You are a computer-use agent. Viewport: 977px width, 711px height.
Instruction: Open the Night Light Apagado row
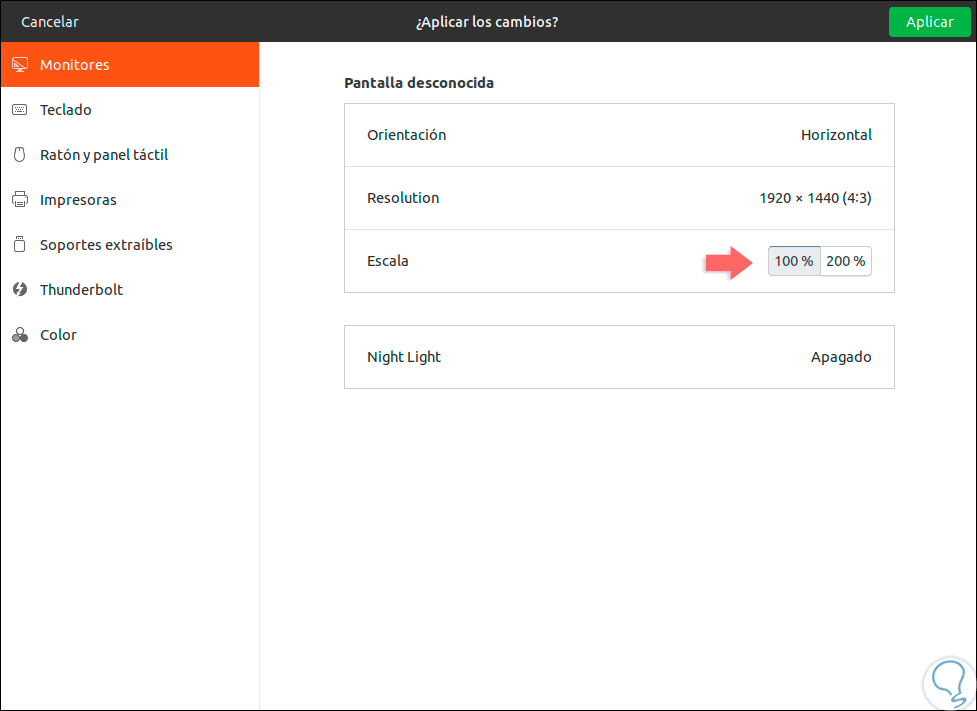(619, 357)
